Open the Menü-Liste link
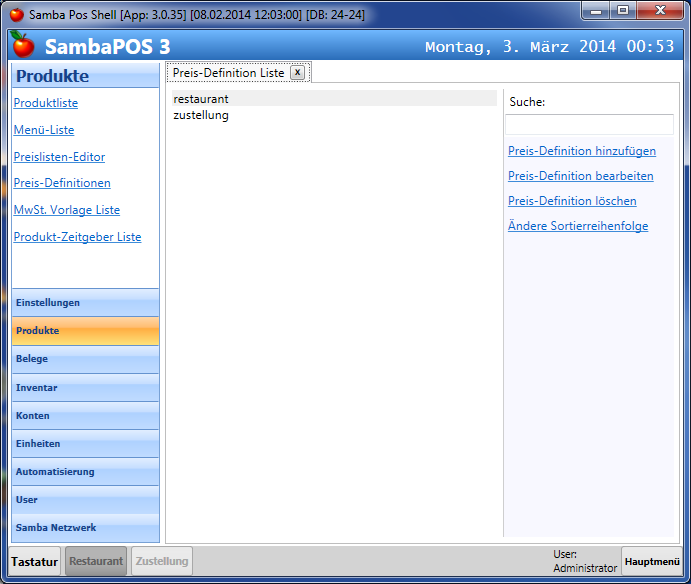691x584 pixels. 44,130
